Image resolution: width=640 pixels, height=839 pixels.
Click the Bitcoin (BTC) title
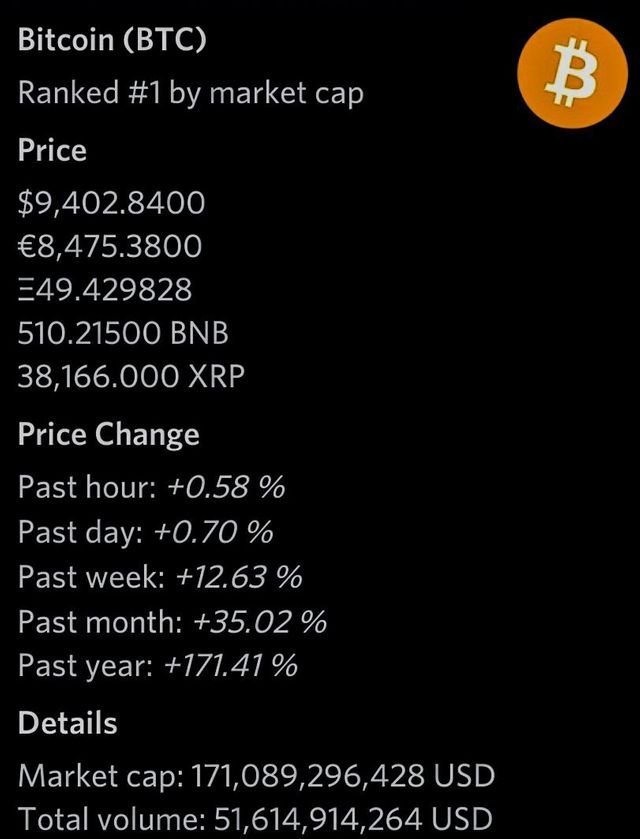(113, 41)
